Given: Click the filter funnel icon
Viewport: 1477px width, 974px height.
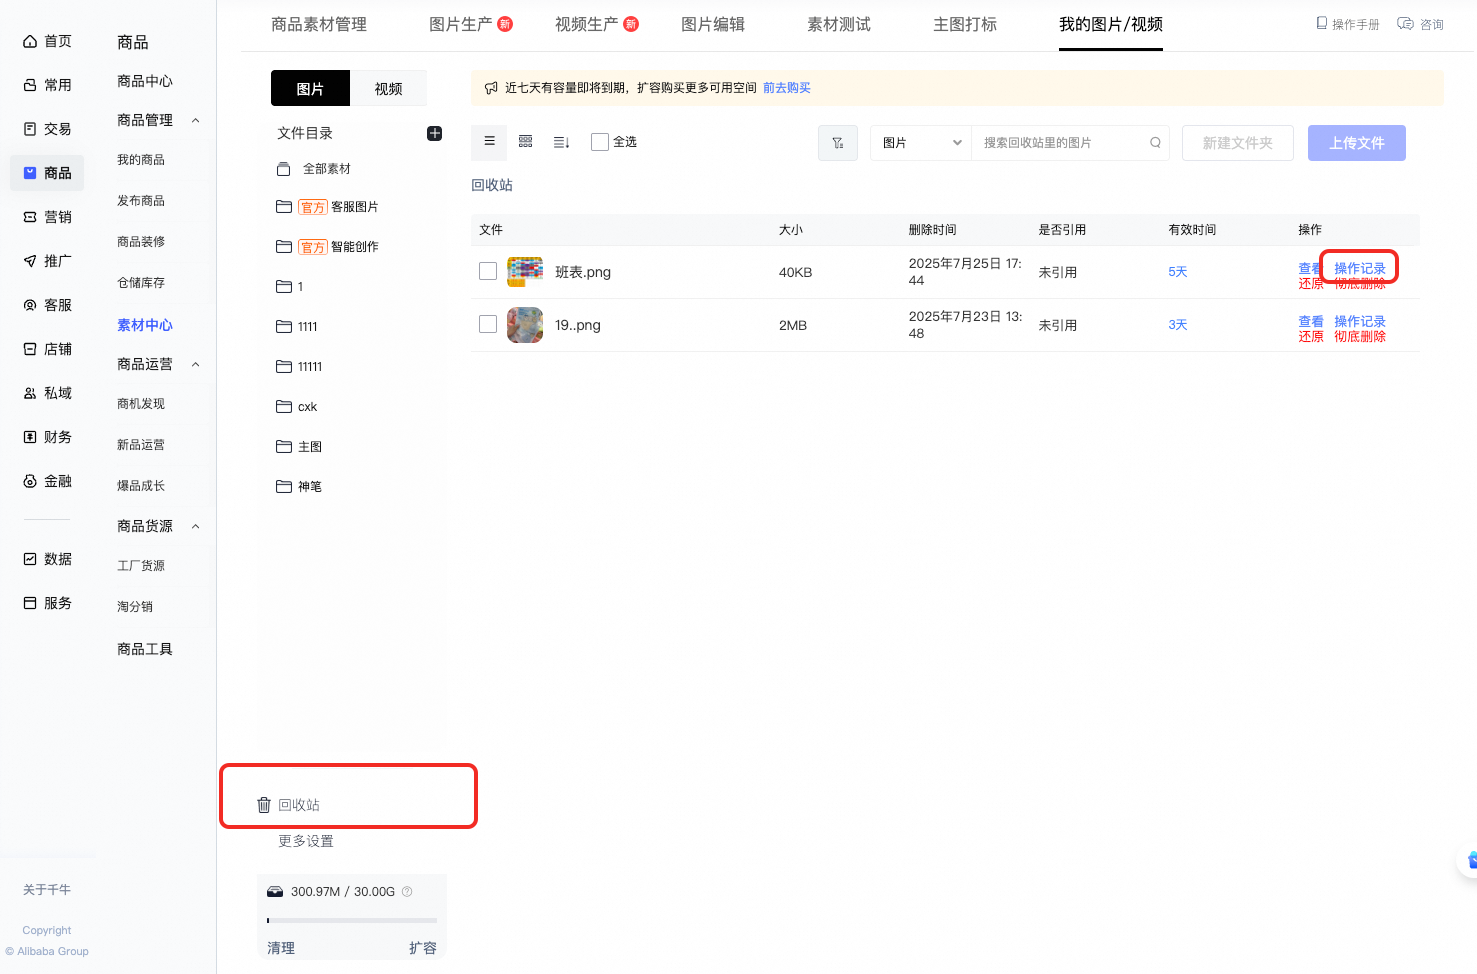Looking at the screenshot, I should tap(838, 143).
